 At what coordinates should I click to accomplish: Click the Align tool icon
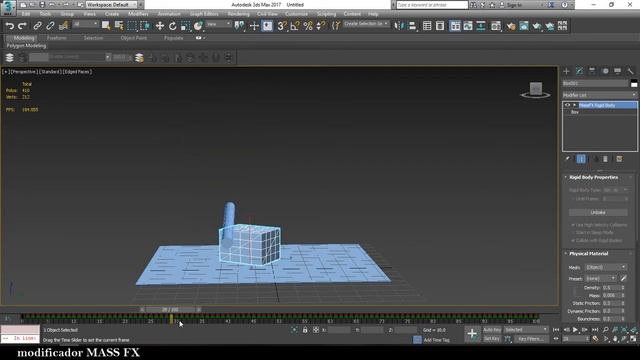(412, 26)
